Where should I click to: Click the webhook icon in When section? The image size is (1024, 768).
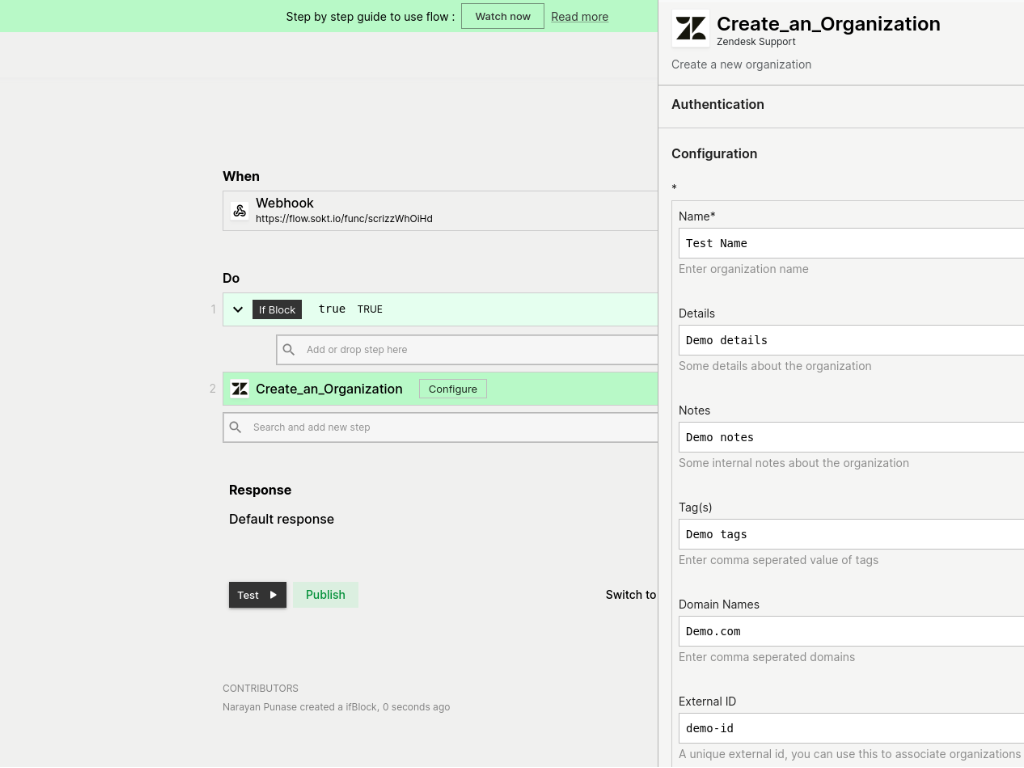pyautogui.click(x=239, y=211)
